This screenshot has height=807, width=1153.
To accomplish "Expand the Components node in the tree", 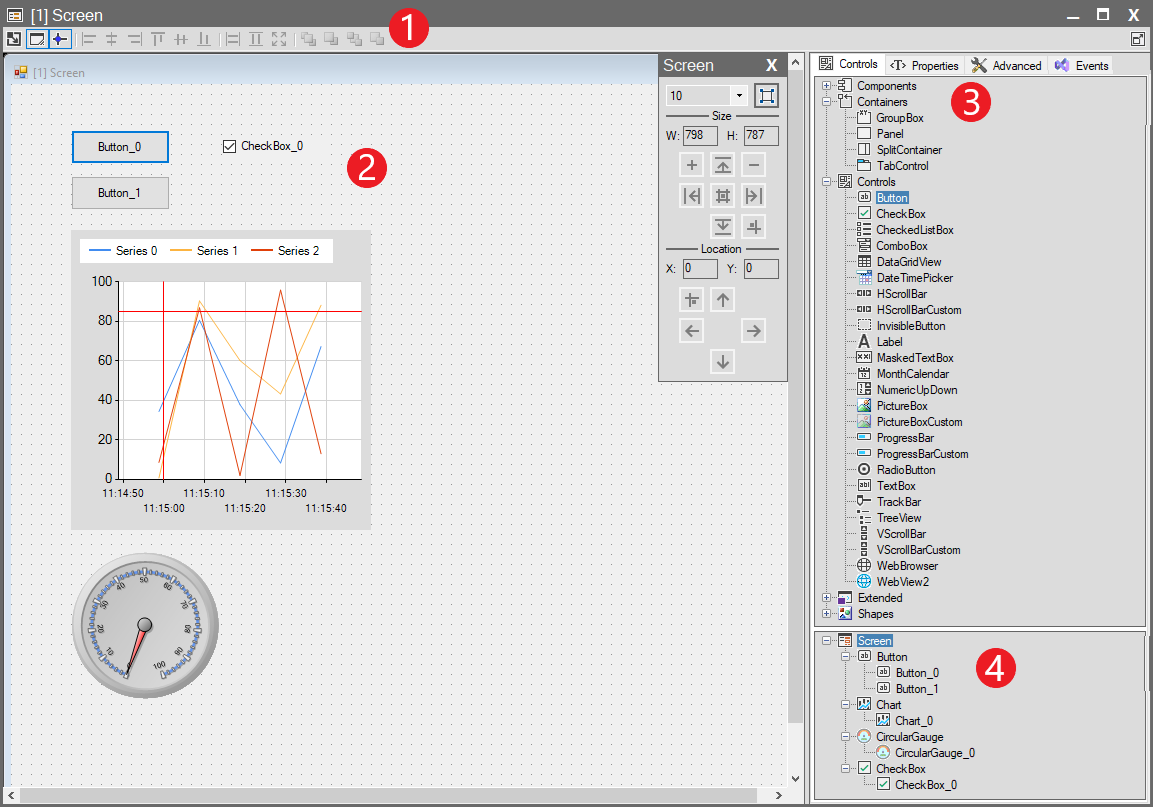I will [x=827, y=86].
